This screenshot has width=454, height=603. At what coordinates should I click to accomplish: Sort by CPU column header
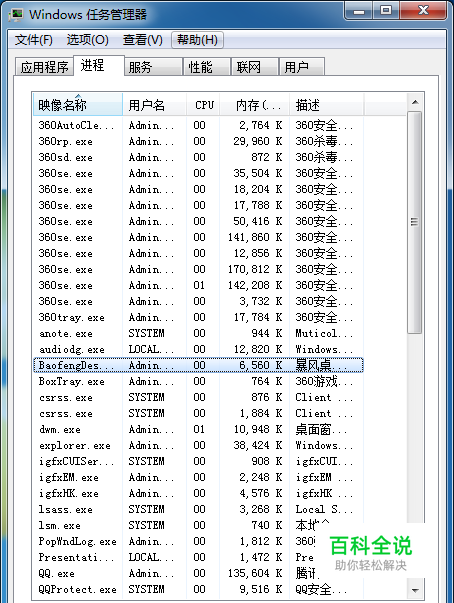pos(203,105)
